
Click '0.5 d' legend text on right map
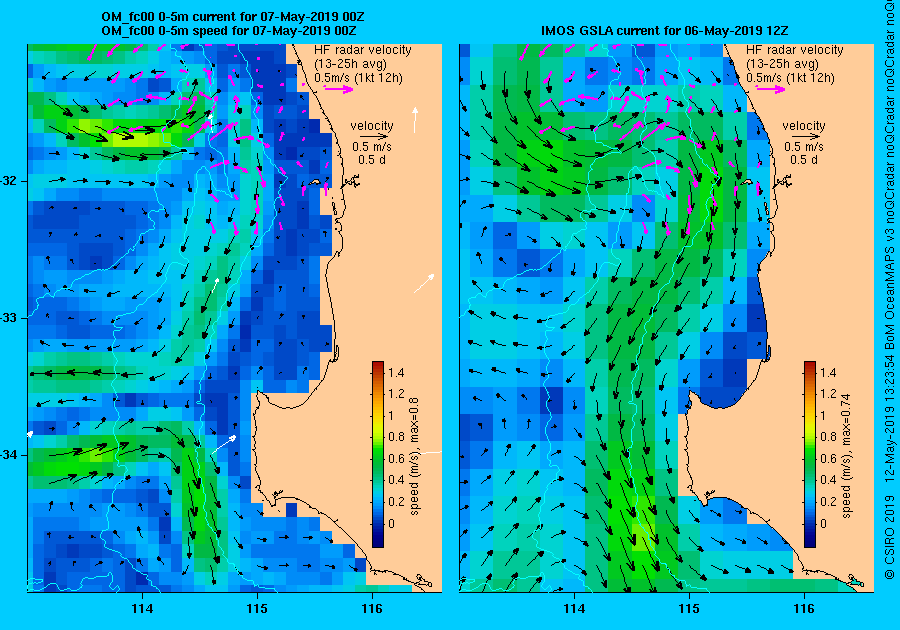[804, 160]
